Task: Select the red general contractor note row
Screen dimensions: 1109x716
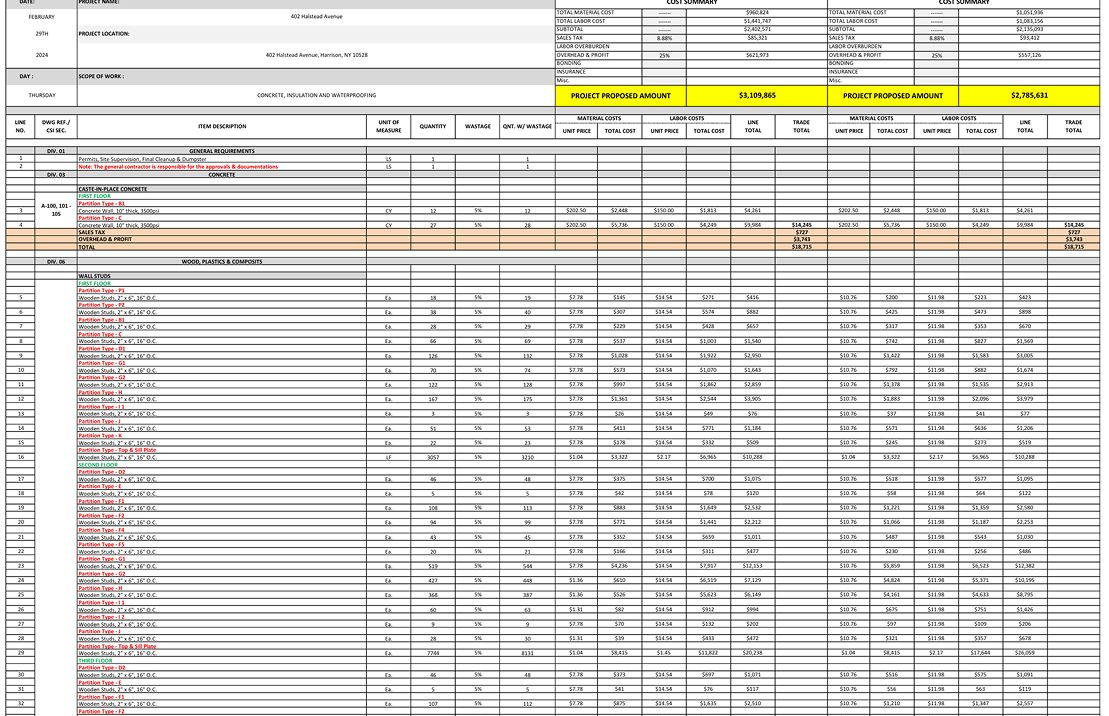Action: coord(178,167)
